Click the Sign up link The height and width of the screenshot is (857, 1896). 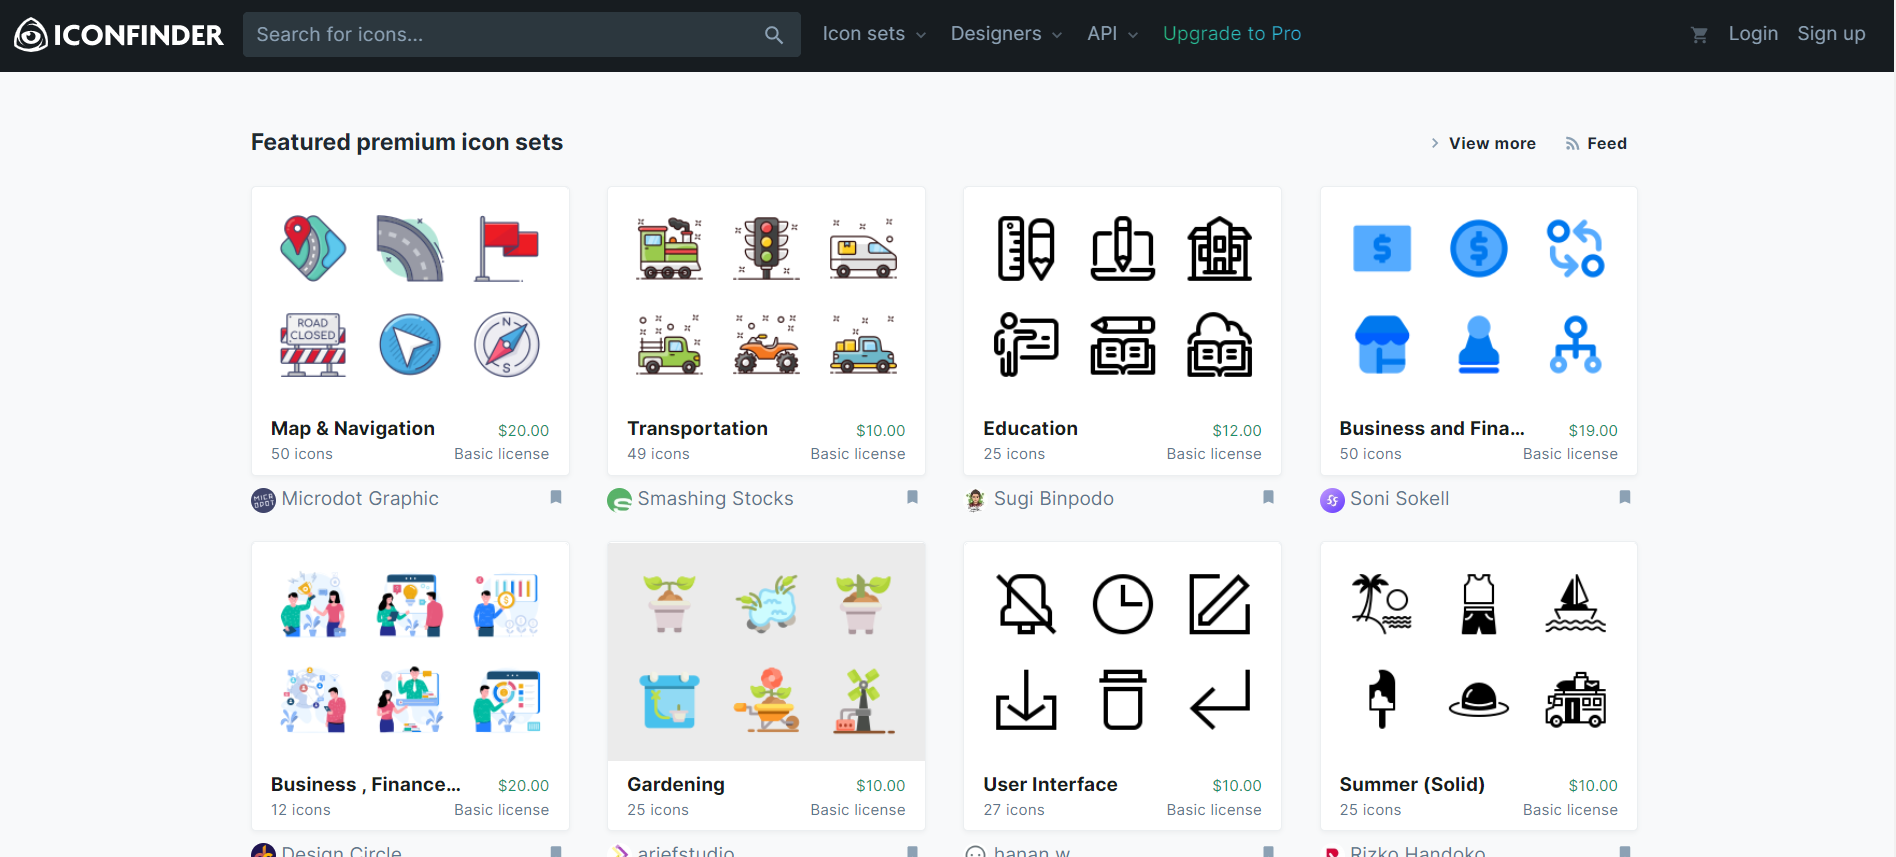pos(1831,34)
